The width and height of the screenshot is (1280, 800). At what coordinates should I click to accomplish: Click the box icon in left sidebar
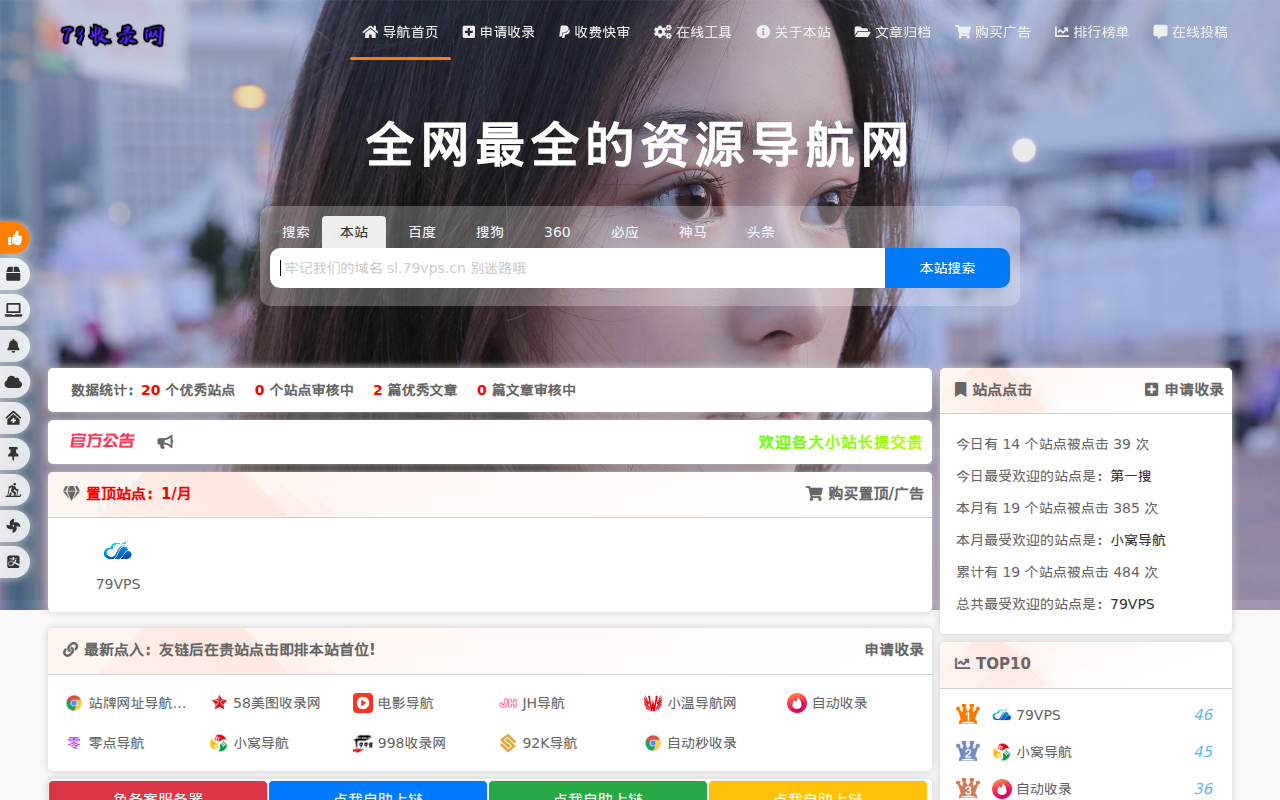coord(14,274)
